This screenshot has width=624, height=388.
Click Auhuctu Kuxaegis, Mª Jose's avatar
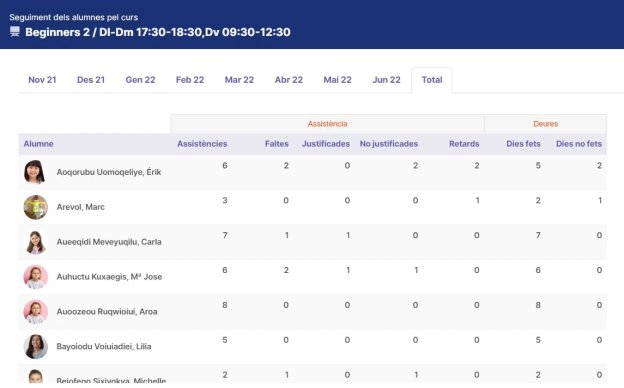[x=35, y=277]
